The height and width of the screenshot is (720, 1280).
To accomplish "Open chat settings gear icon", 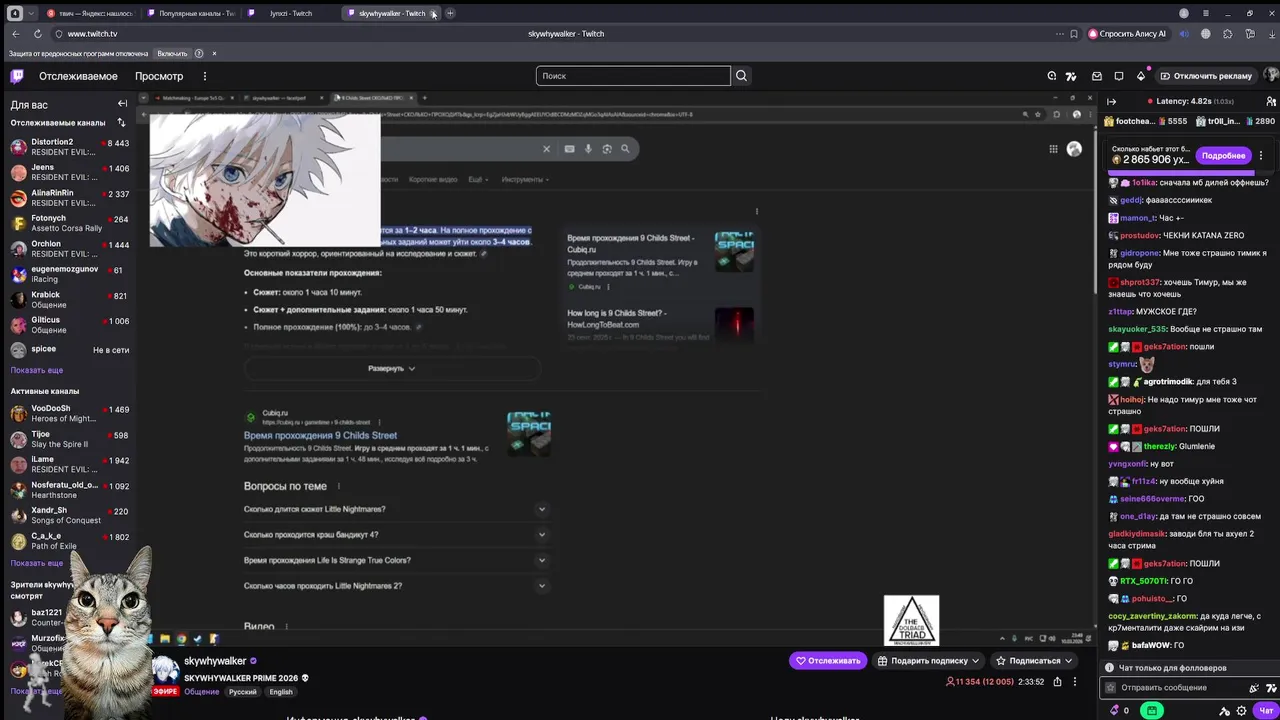I will click(1241, 710).
